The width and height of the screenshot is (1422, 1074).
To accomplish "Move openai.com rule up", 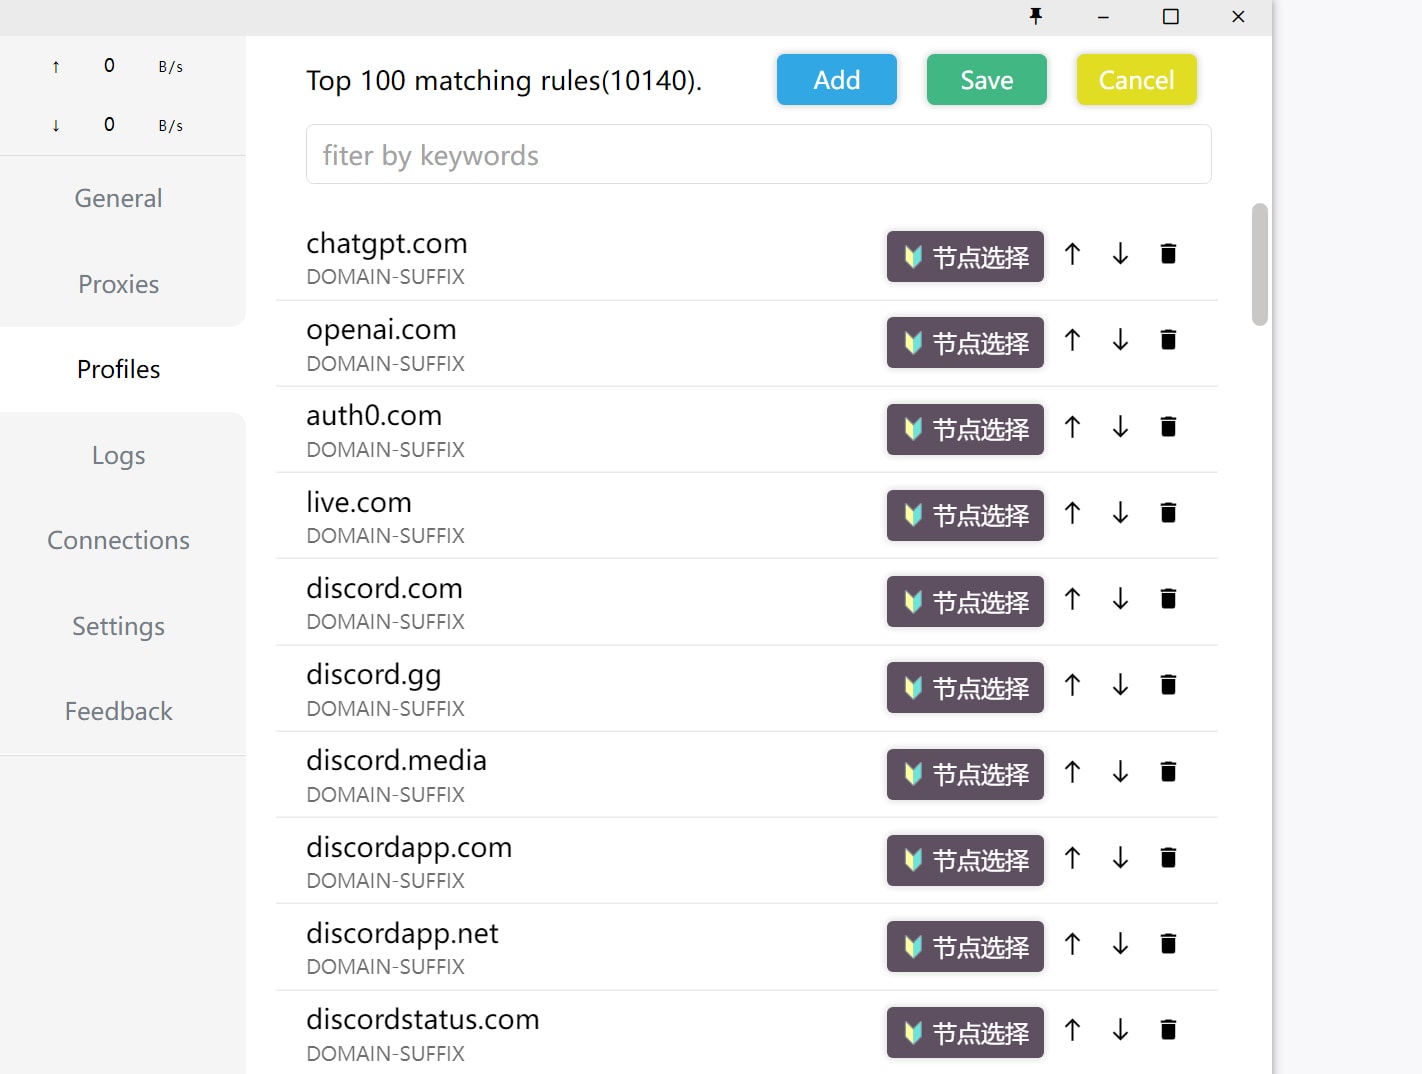I will 1072,340.
